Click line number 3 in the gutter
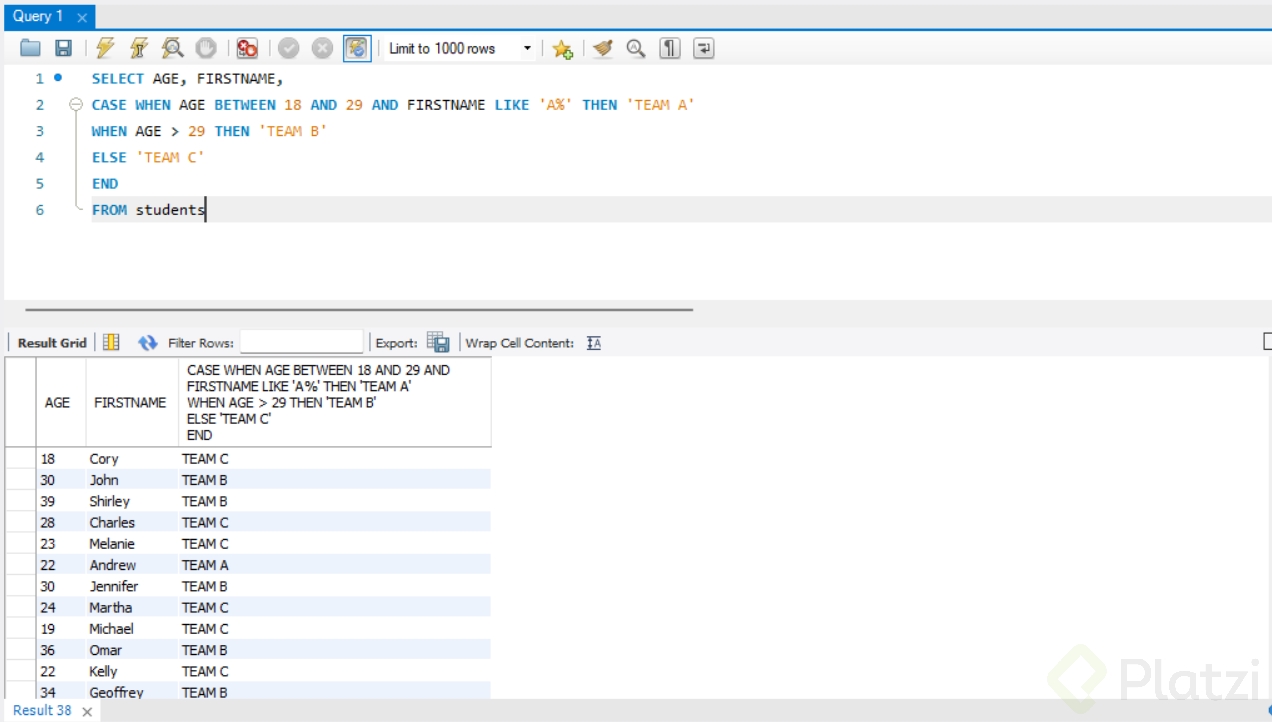The image size is (1272, 722). coord(40,131)
